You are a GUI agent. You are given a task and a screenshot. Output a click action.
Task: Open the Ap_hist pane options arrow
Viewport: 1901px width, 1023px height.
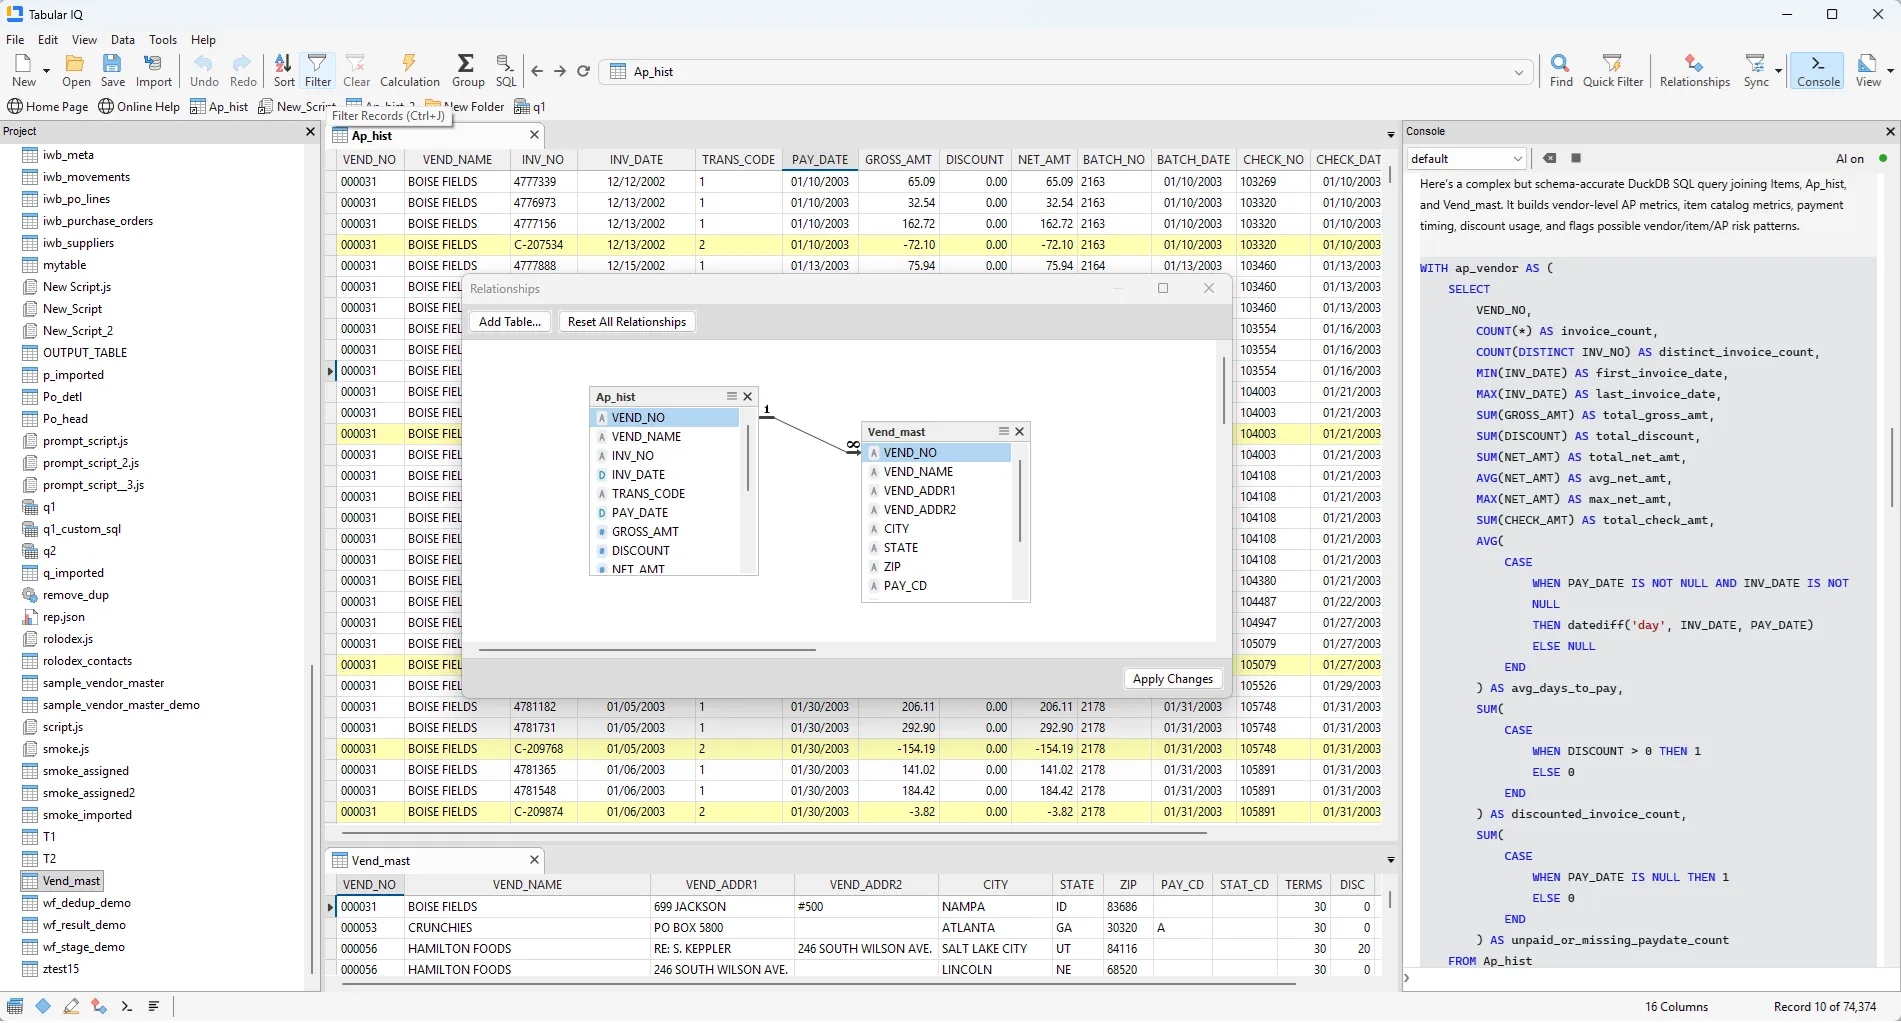pos(1390,135)
